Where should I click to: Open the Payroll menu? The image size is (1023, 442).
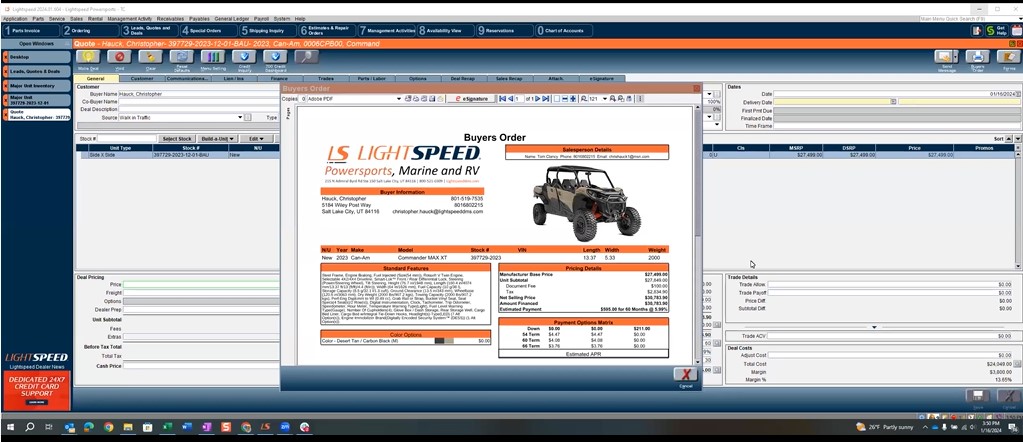pyautogui.click(x=262, y=19)
